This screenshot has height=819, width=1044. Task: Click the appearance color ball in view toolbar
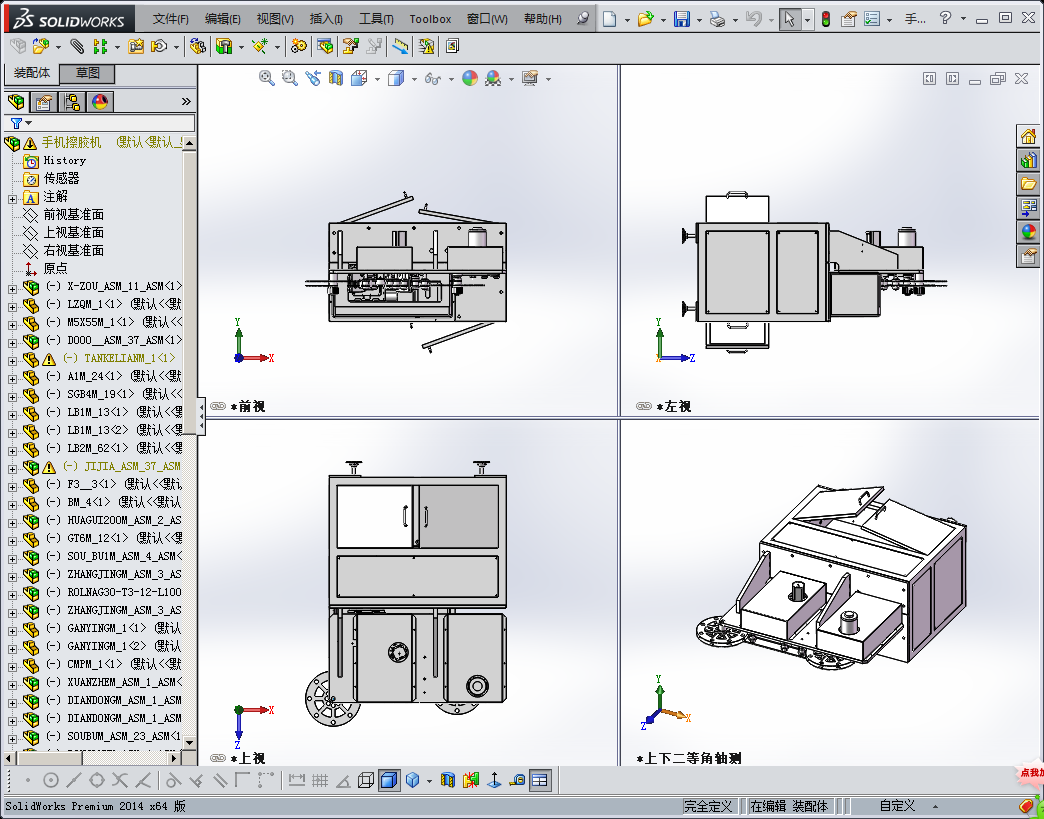(x=469, y=78)
